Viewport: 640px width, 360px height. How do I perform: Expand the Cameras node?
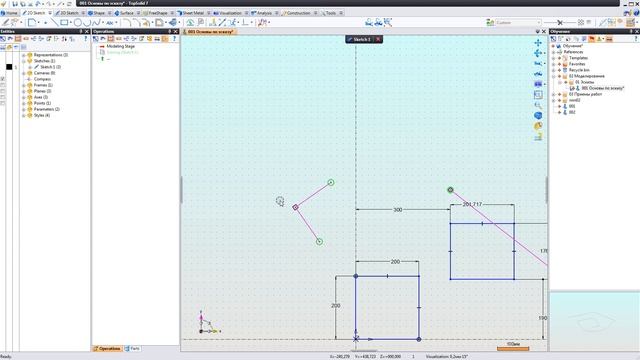point(24,73)
